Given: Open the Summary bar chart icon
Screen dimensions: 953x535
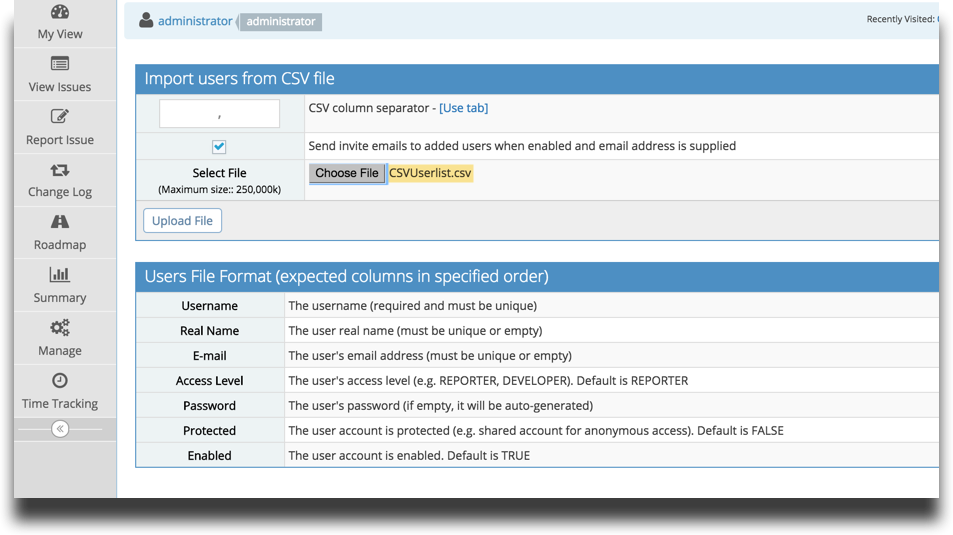Looking at the screenshot, I should click(60, 275).
